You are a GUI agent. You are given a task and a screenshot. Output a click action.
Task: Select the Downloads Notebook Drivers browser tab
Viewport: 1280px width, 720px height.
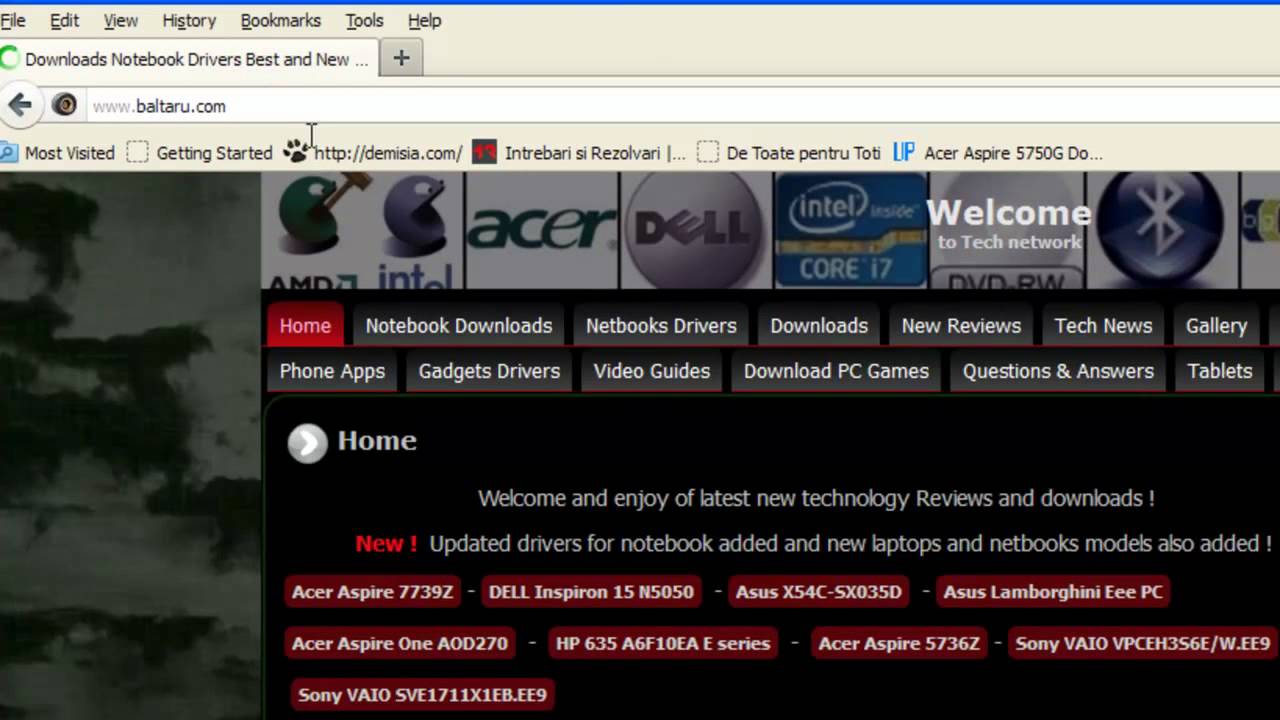189,59
